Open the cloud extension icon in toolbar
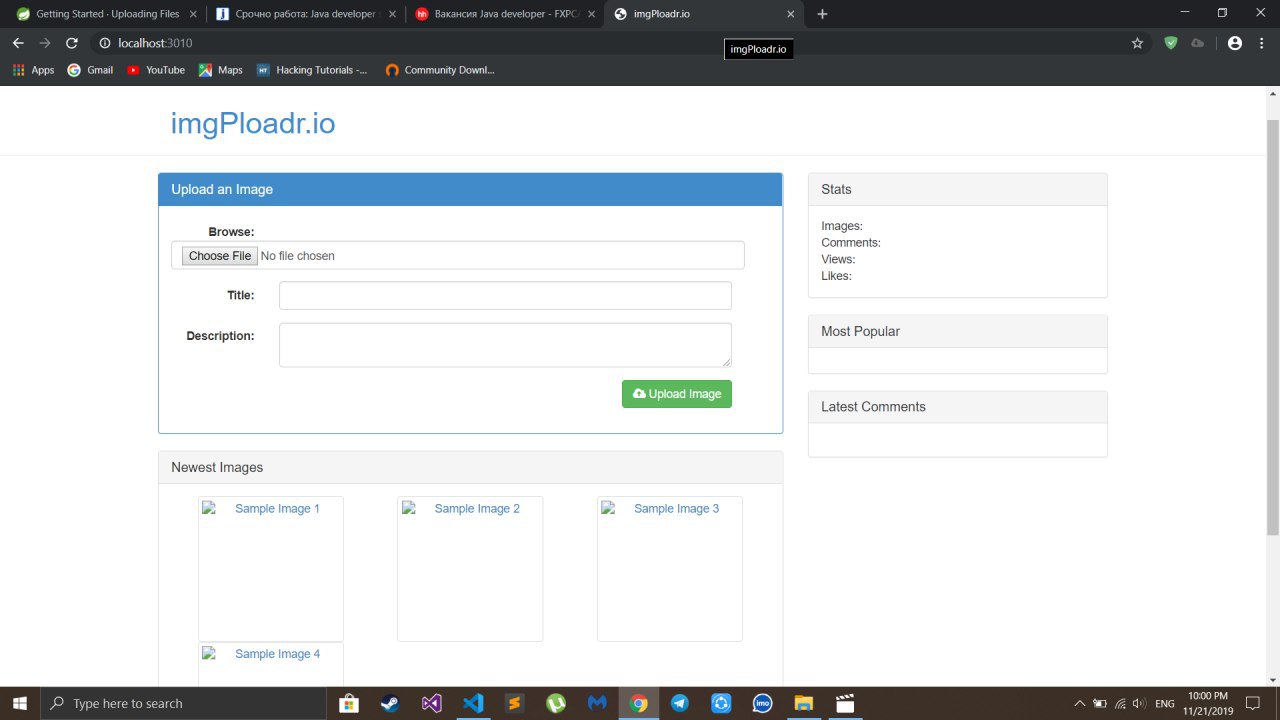Screen dimensions: 1280x720 (x=1197, y=43)
